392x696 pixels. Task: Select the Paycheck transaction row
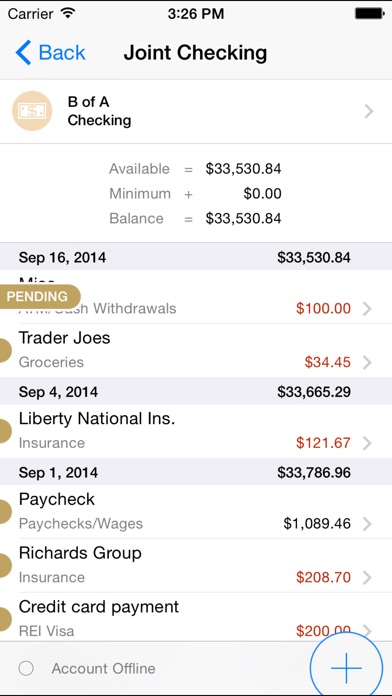[196, 511]
